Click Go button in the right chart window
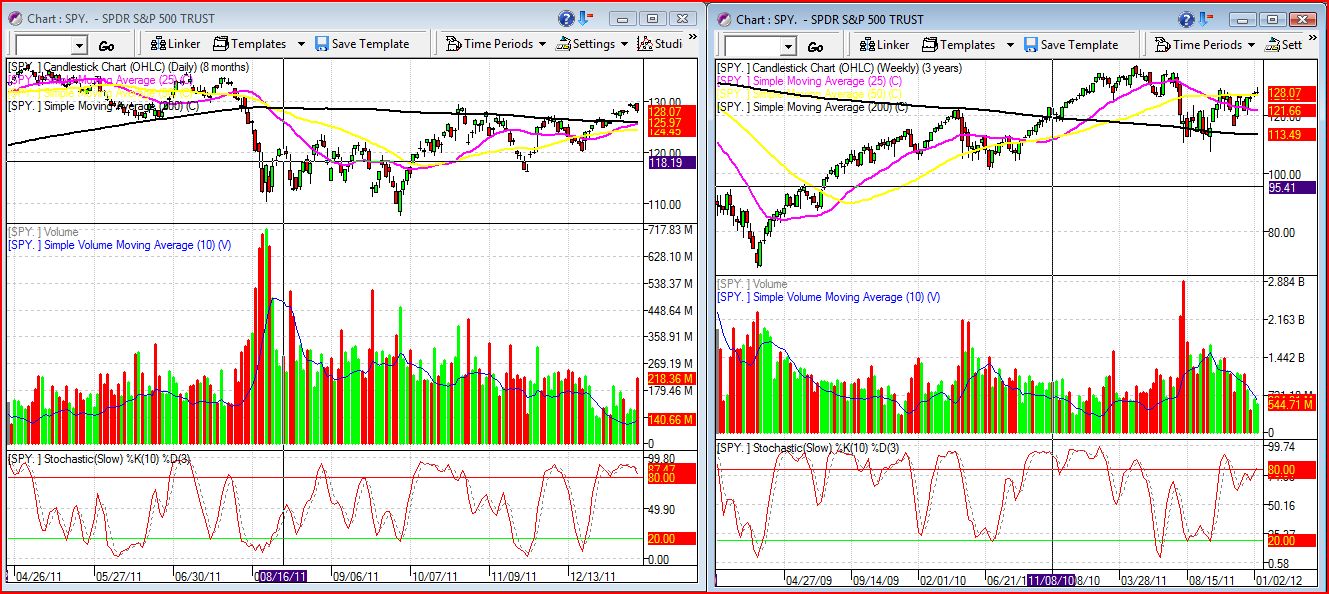 click(815, 46)
